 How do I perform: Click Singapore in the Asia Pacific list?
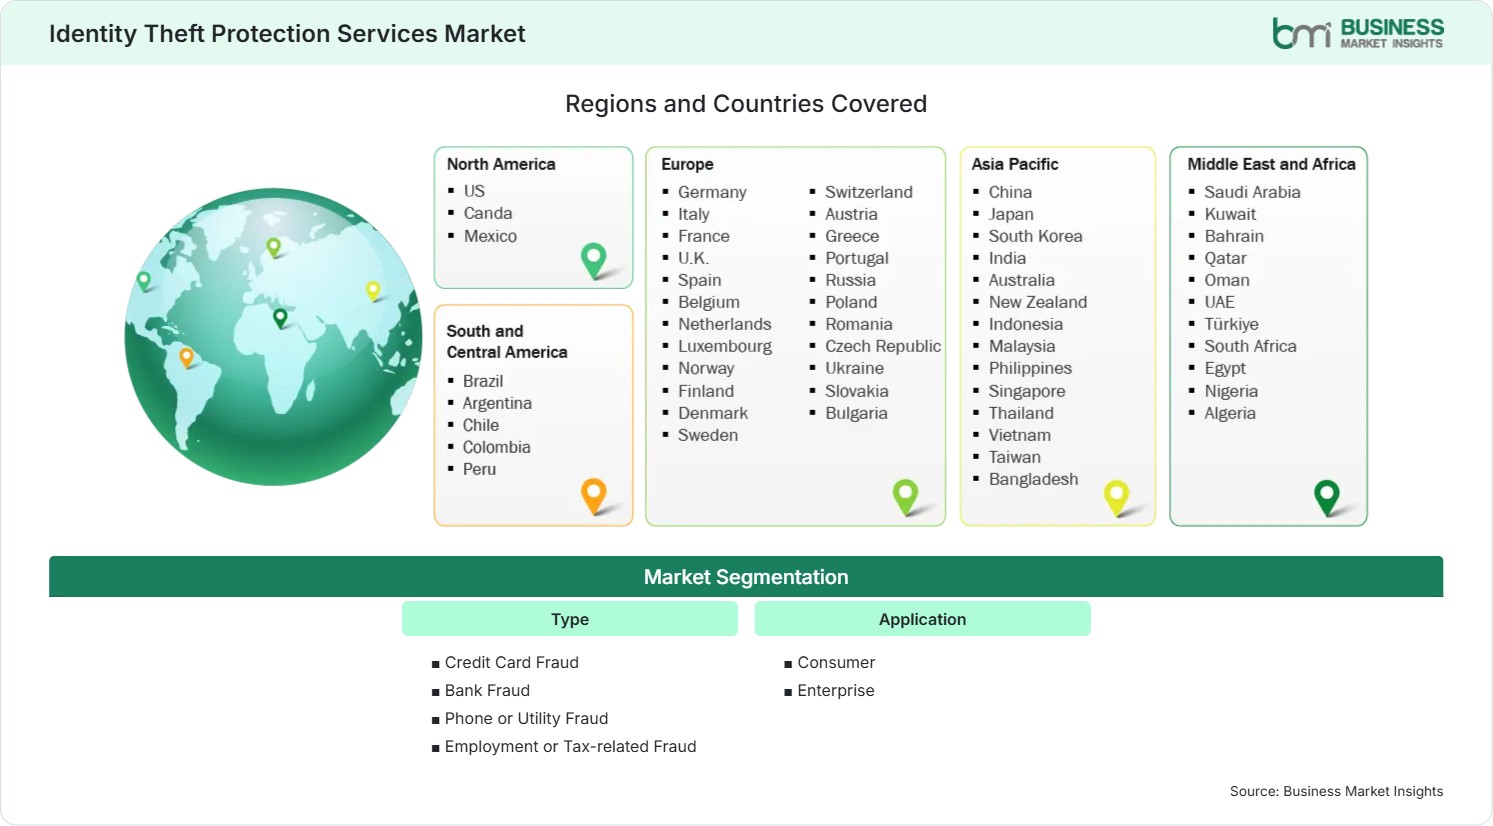1027,391
